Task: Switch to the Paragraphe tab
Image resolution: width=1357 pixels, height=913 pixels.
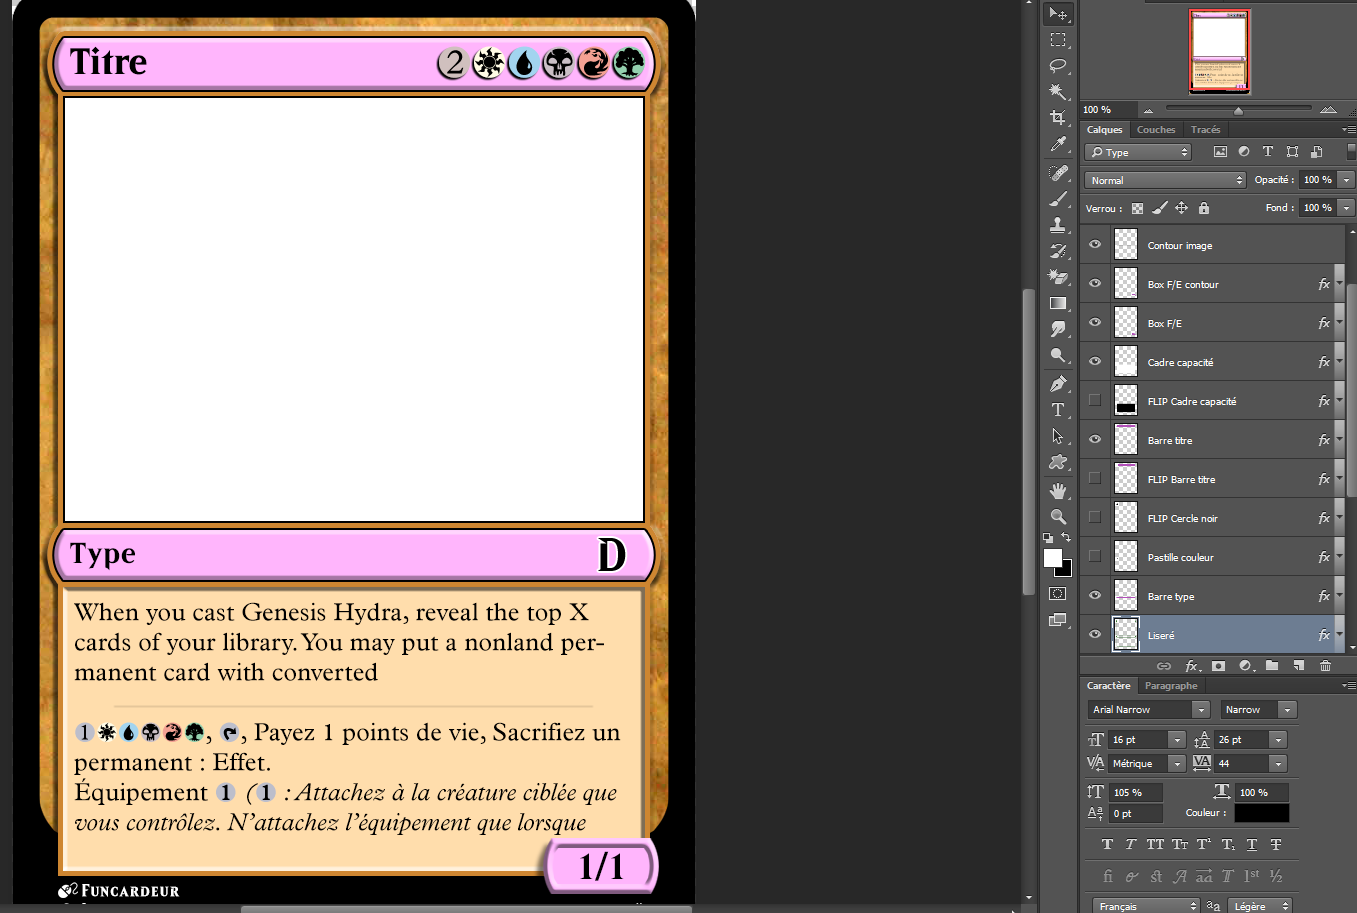Action: click(1171, 686)
